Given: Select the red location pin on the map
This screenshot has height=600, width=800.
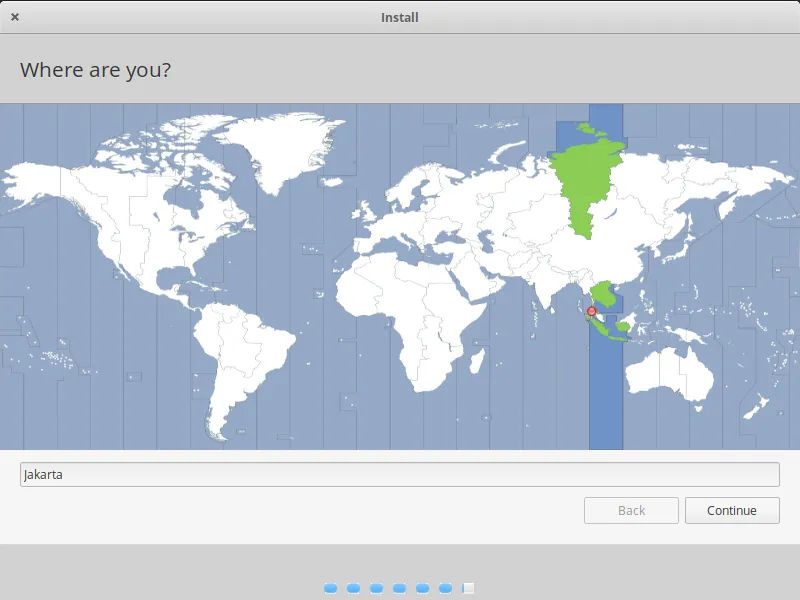Looking at the screenshot, I should tap(591, 311).
